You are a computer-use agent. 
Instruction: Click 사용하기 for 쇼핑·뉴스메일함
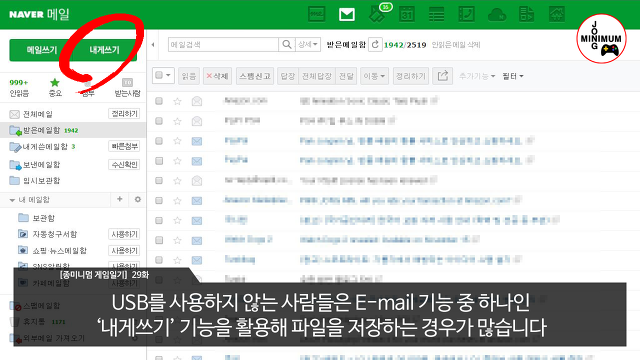click(124, 251)
